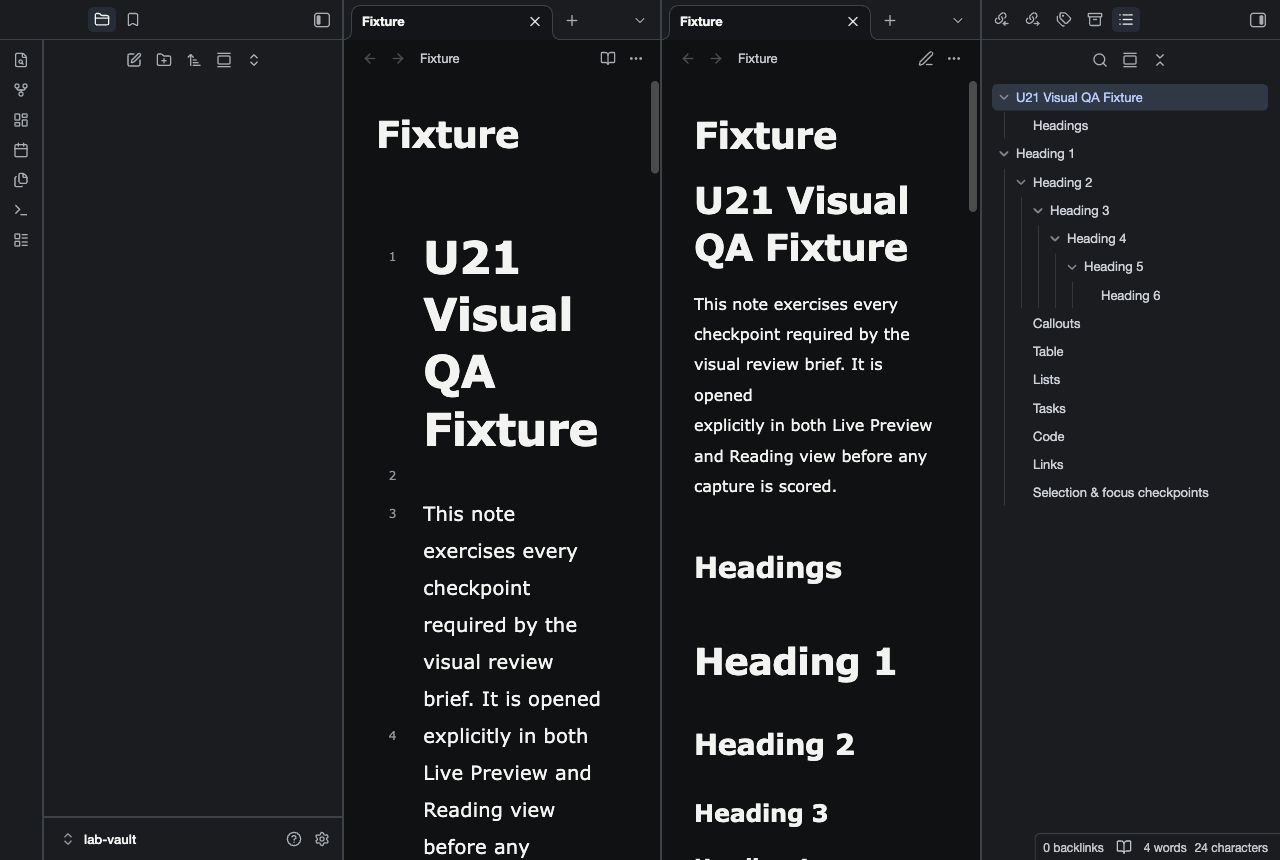This screenshot has width=1280, height=860.
Task: Open vault settings gear
Action: [322, 839]
